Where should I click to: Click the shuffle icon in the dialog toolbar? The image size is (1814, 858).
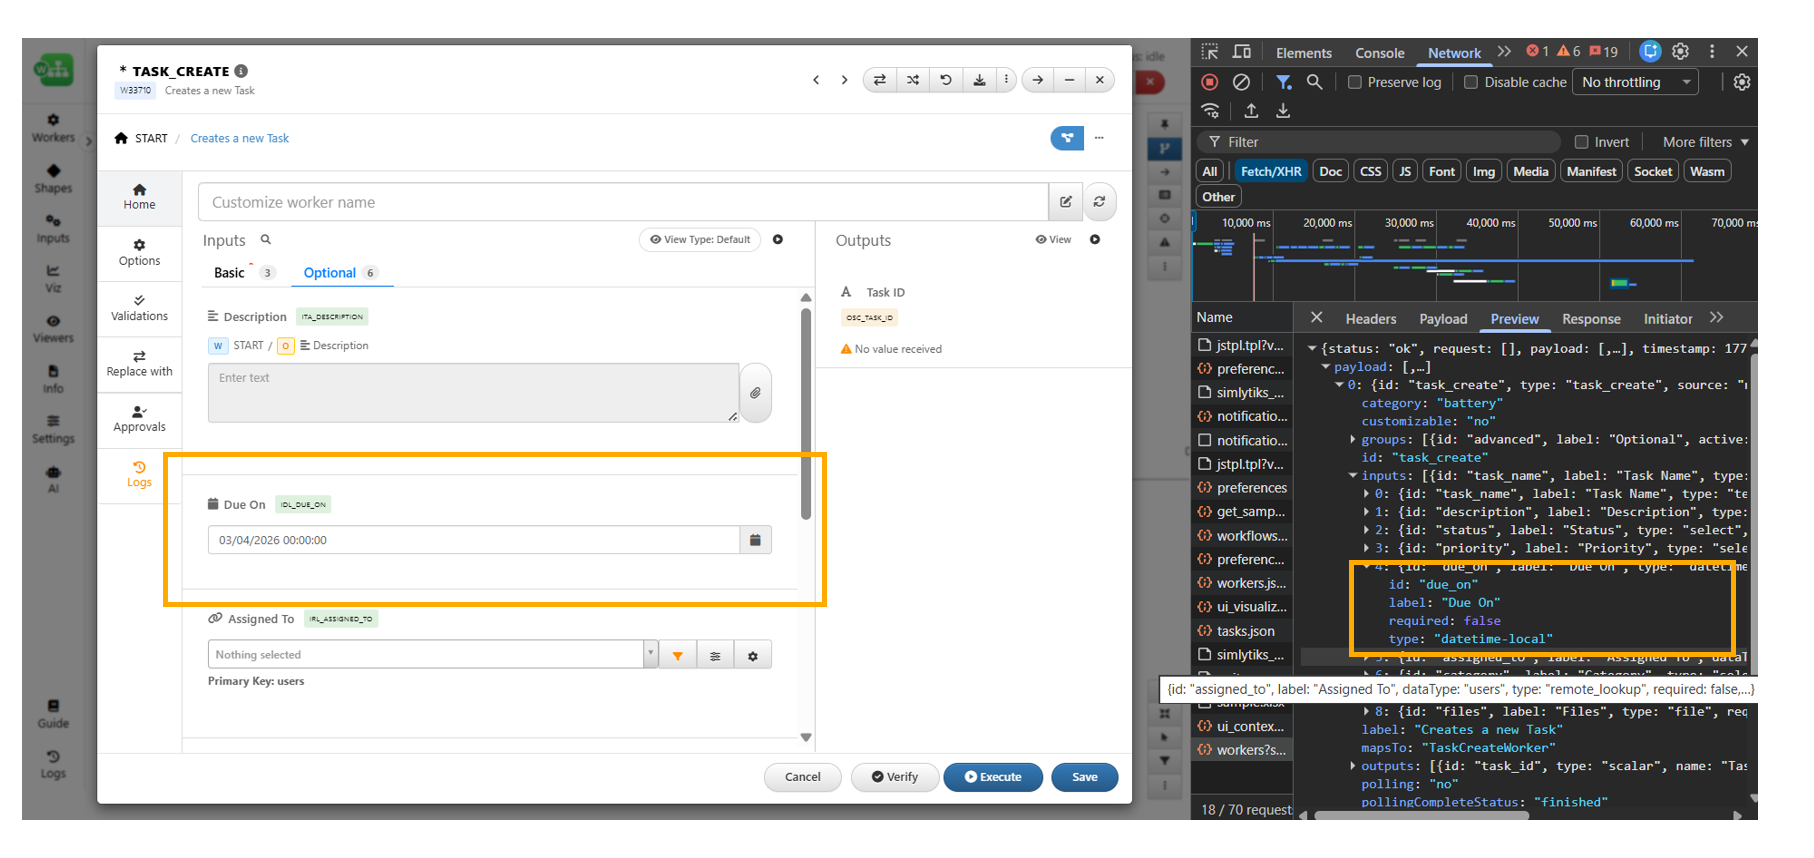(x=913, y=80)
